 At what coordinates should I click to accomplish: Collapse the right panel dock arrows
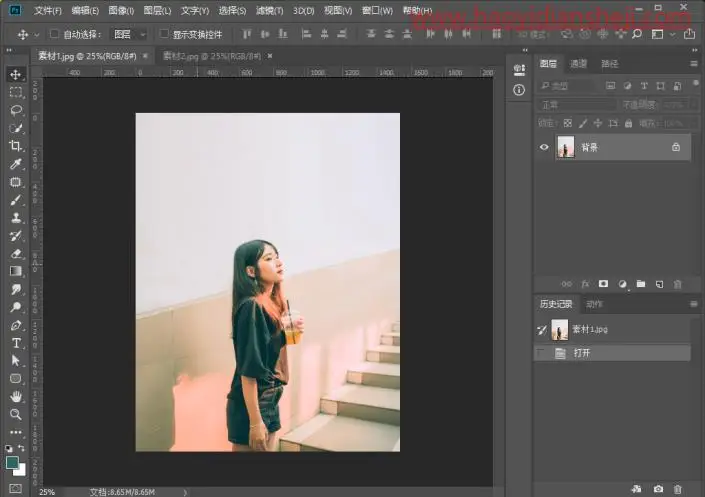coord(694,50)
